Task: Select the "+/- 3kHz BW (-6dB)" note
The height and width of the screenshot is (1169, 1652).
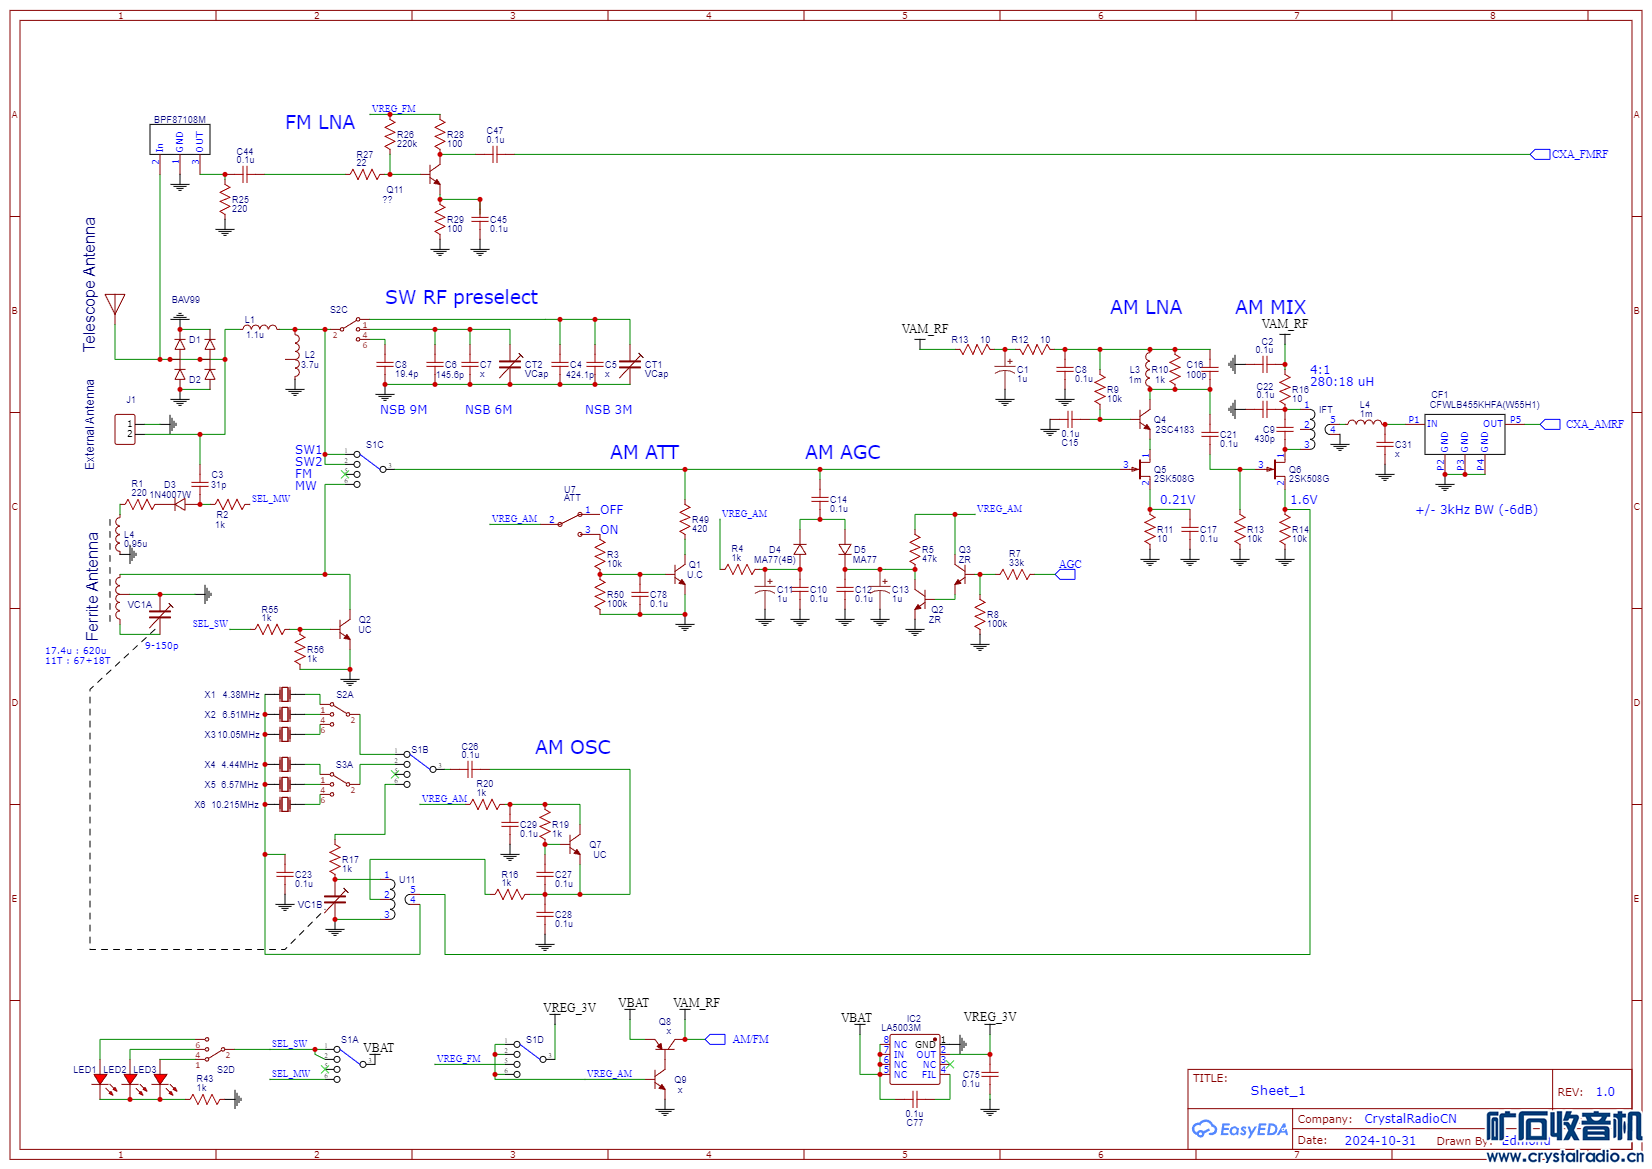Action: (x=1476, y=509)
